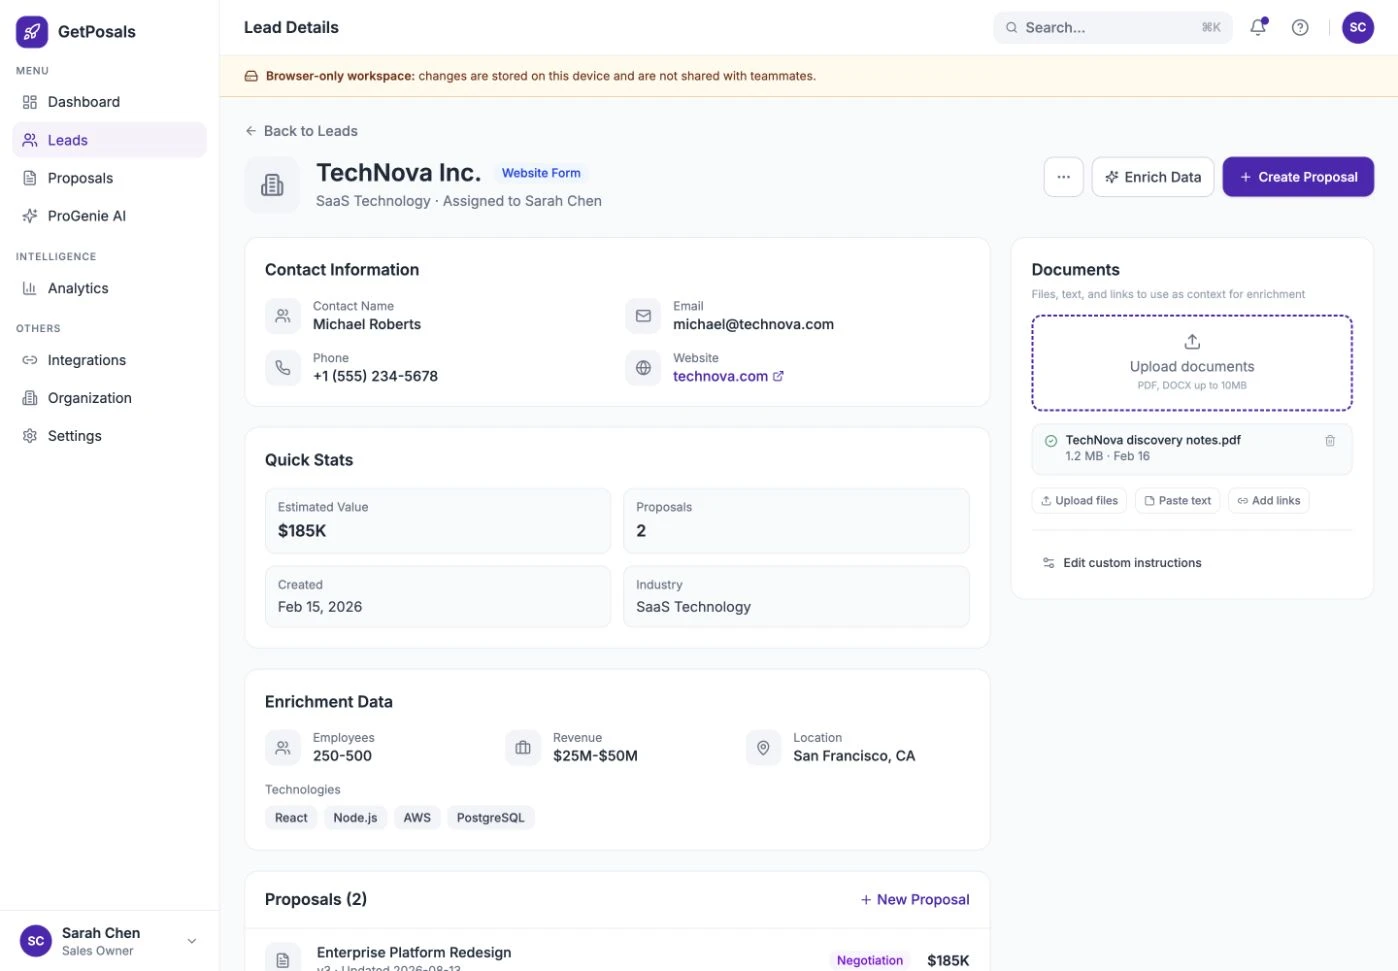Open Enterprise Platform Redesign proposal row
Viewport: 1398px width, 971px height.
tap(617, 952)
